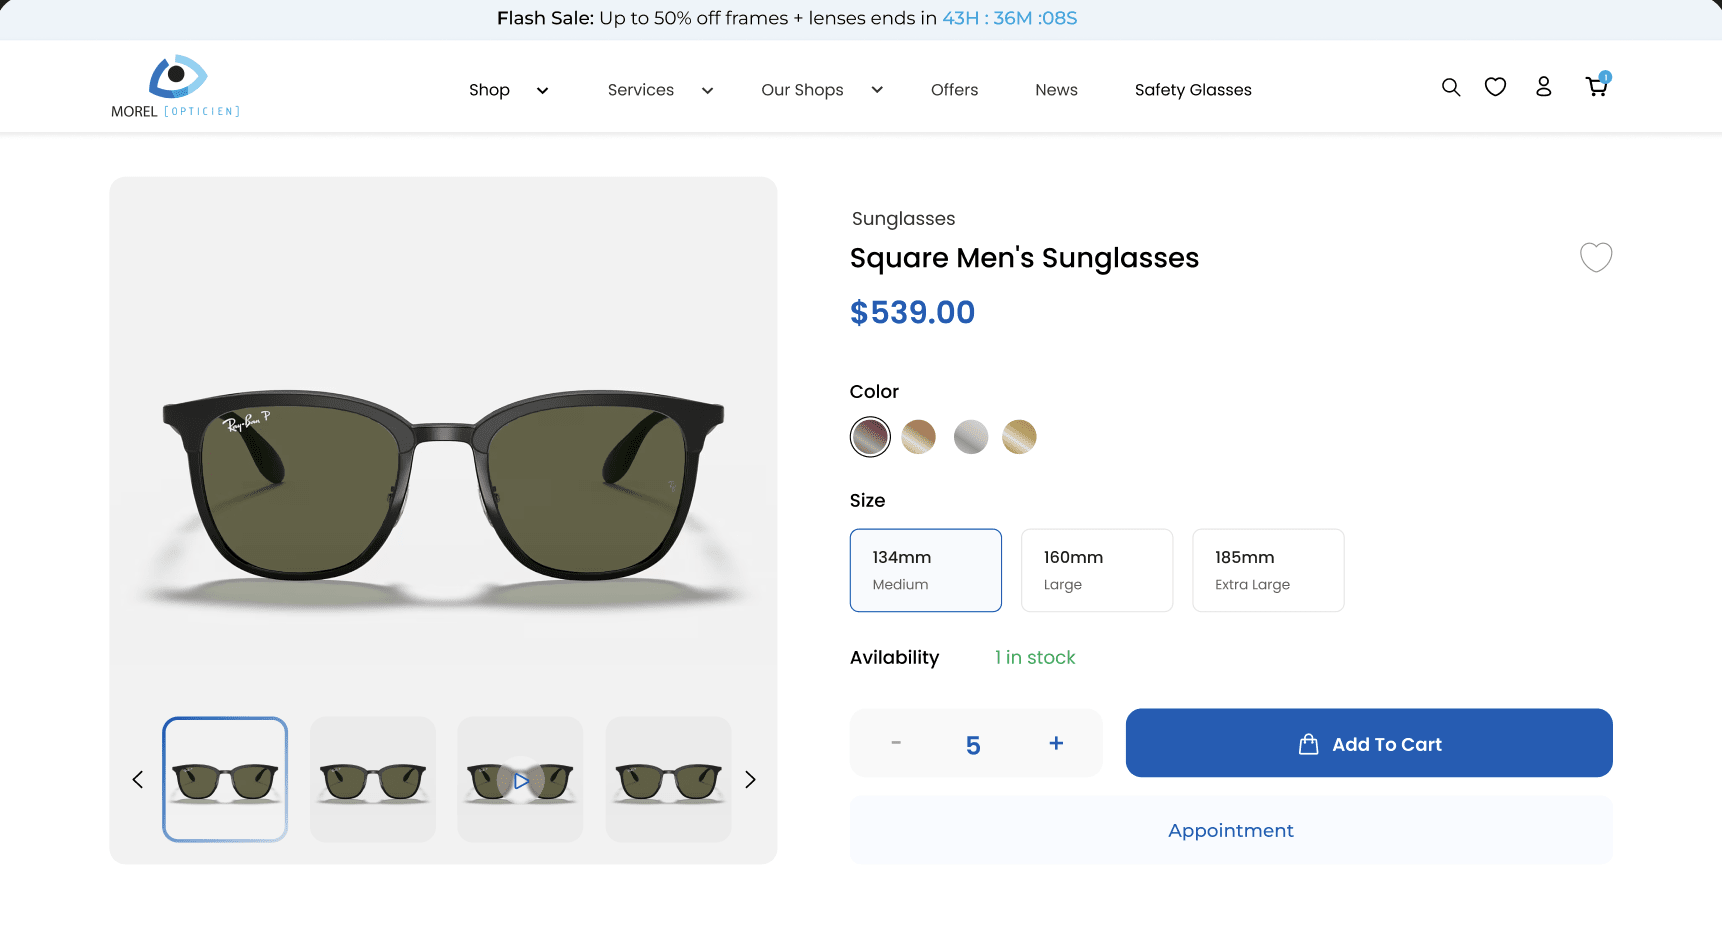Image resolution: width=1722 pixels, height=933 pixels.
Task: Show next thumbnails with right arrow
Action: [750, 779]
